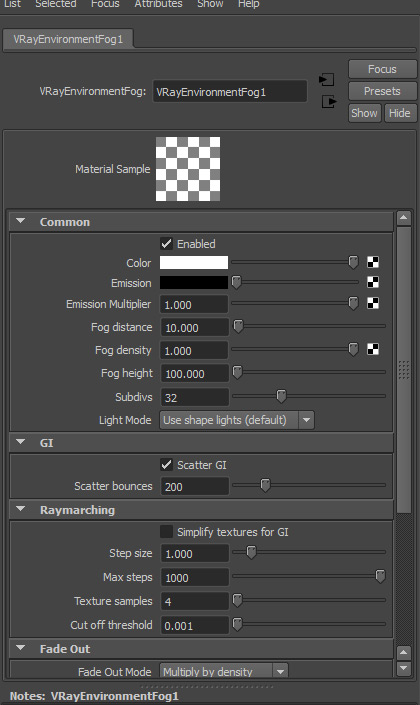Image resolution: width=420 pixels, height=705 pixels.
Task: Click the Fog height slider handle
Action: tap(237, 372)
